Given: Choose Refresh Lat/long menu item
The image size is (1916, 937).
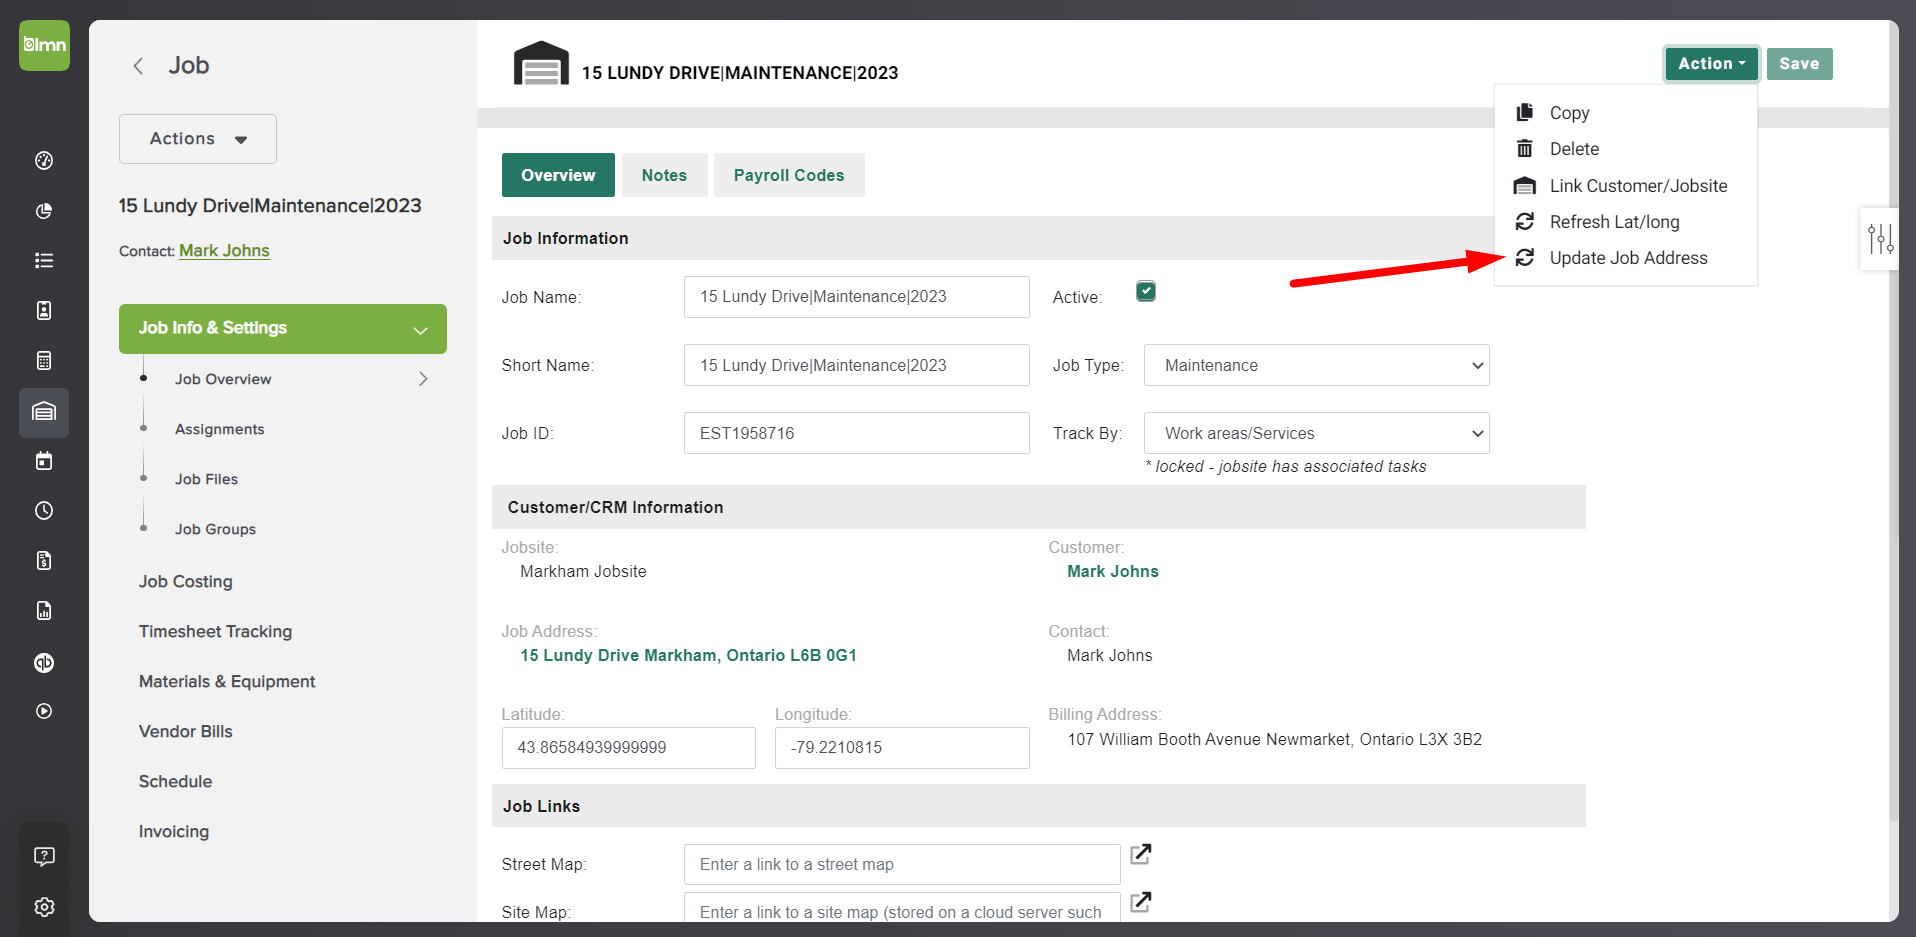Looking at the screenshot, I should (1614, 222).
